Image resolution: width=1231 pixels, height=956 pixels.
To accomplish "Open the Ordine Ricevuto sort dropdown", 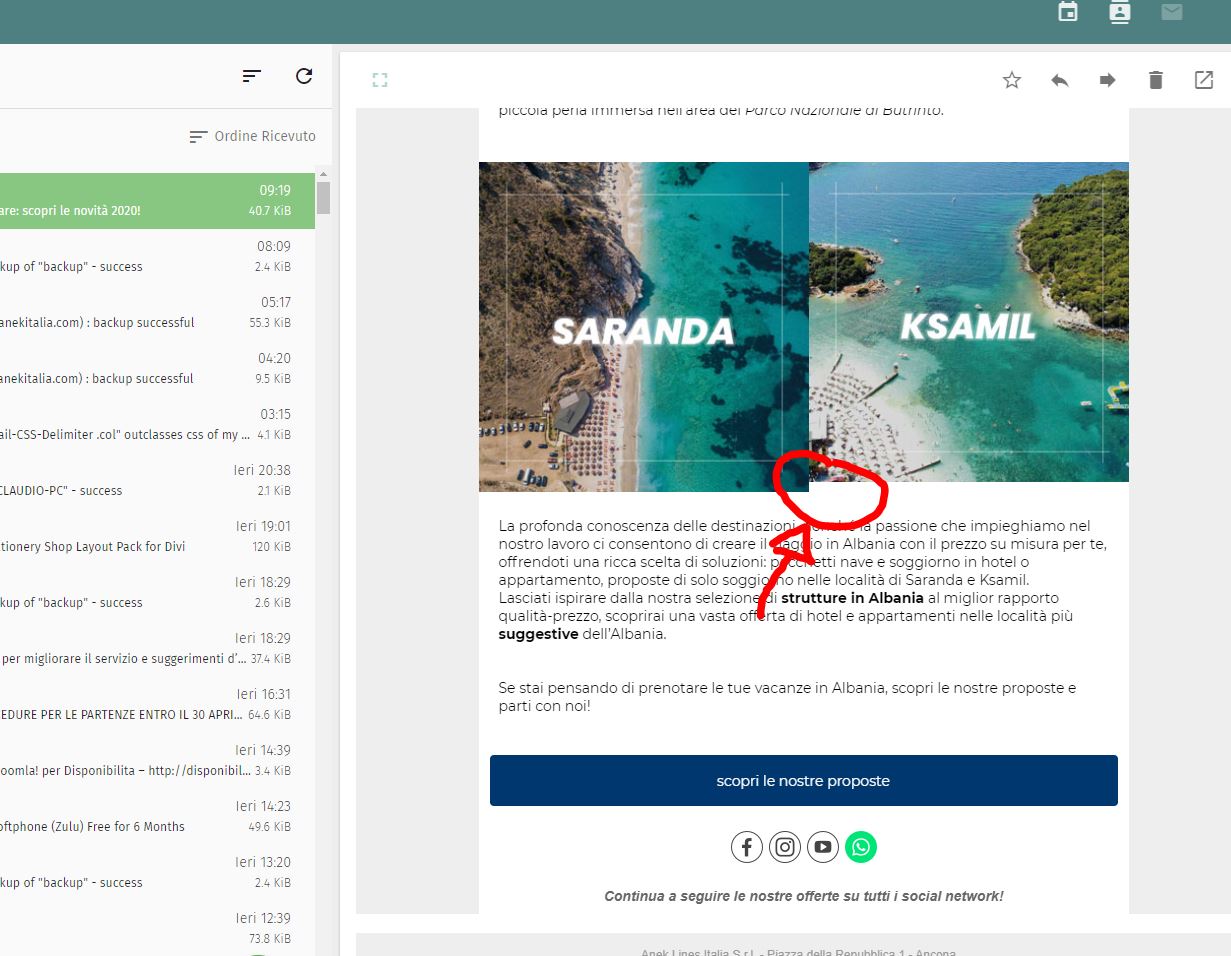I will pyautogui.click(x=253, y=136).
